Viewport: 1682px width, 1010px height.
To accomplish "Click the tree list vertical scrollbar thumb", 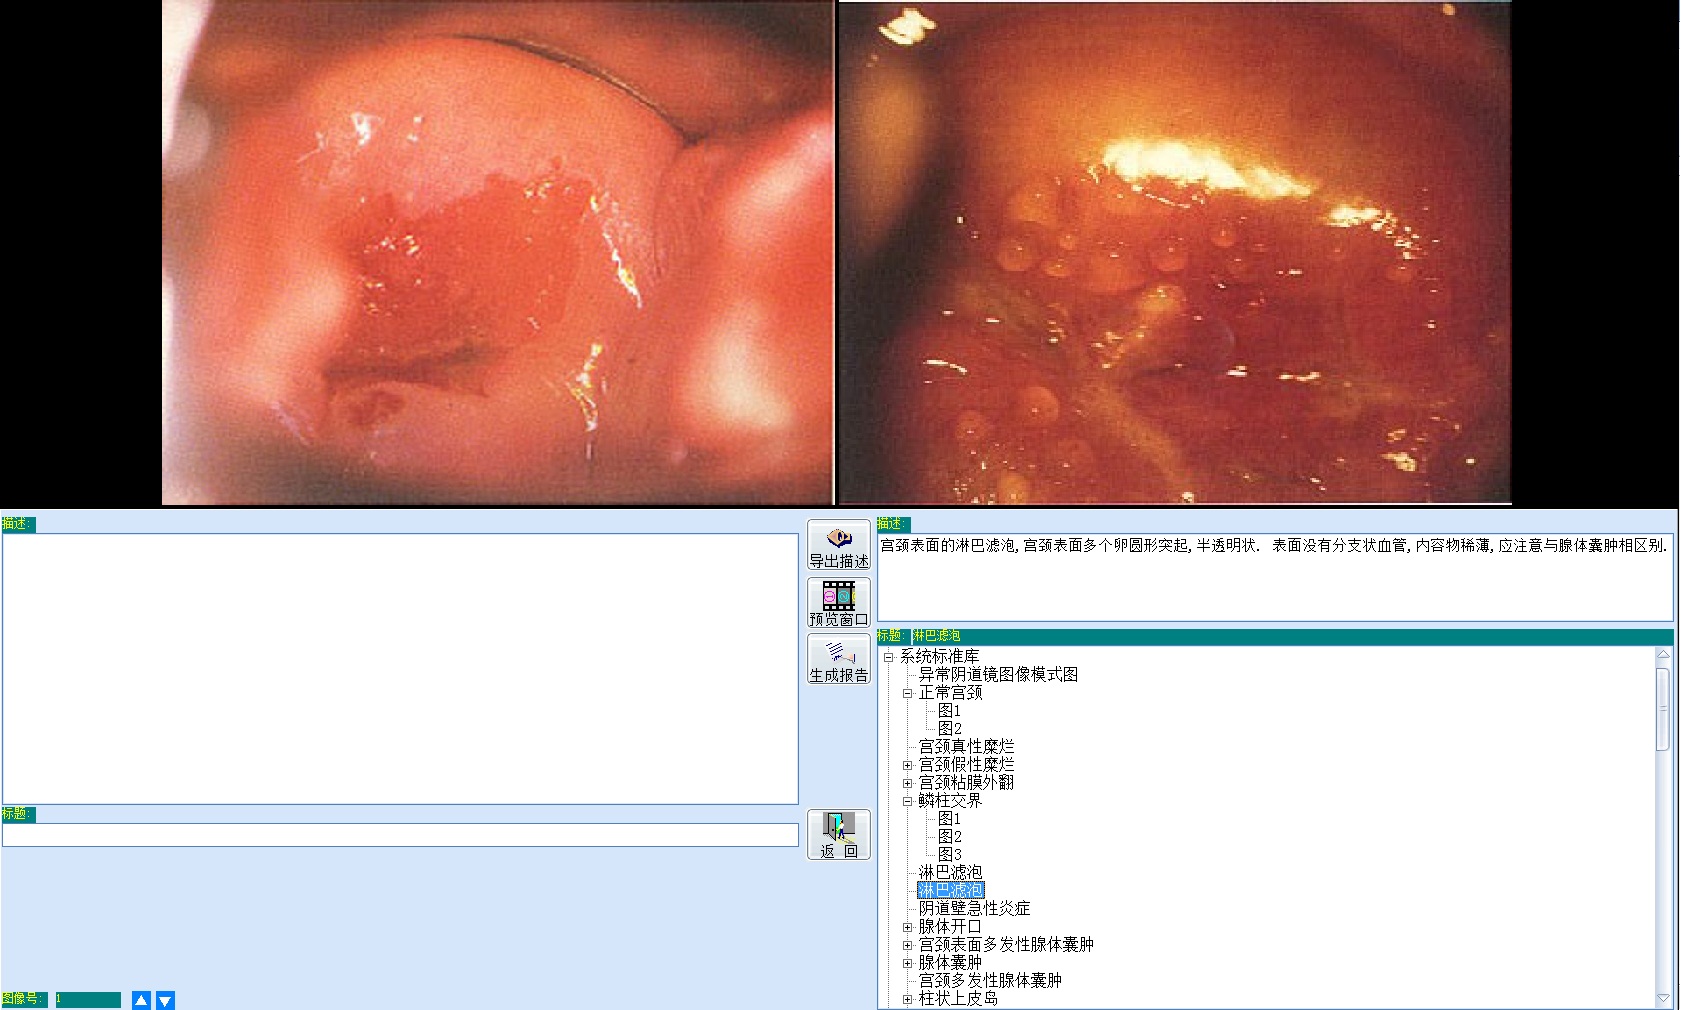I will pyautogui.click(x=1663, y=708).
